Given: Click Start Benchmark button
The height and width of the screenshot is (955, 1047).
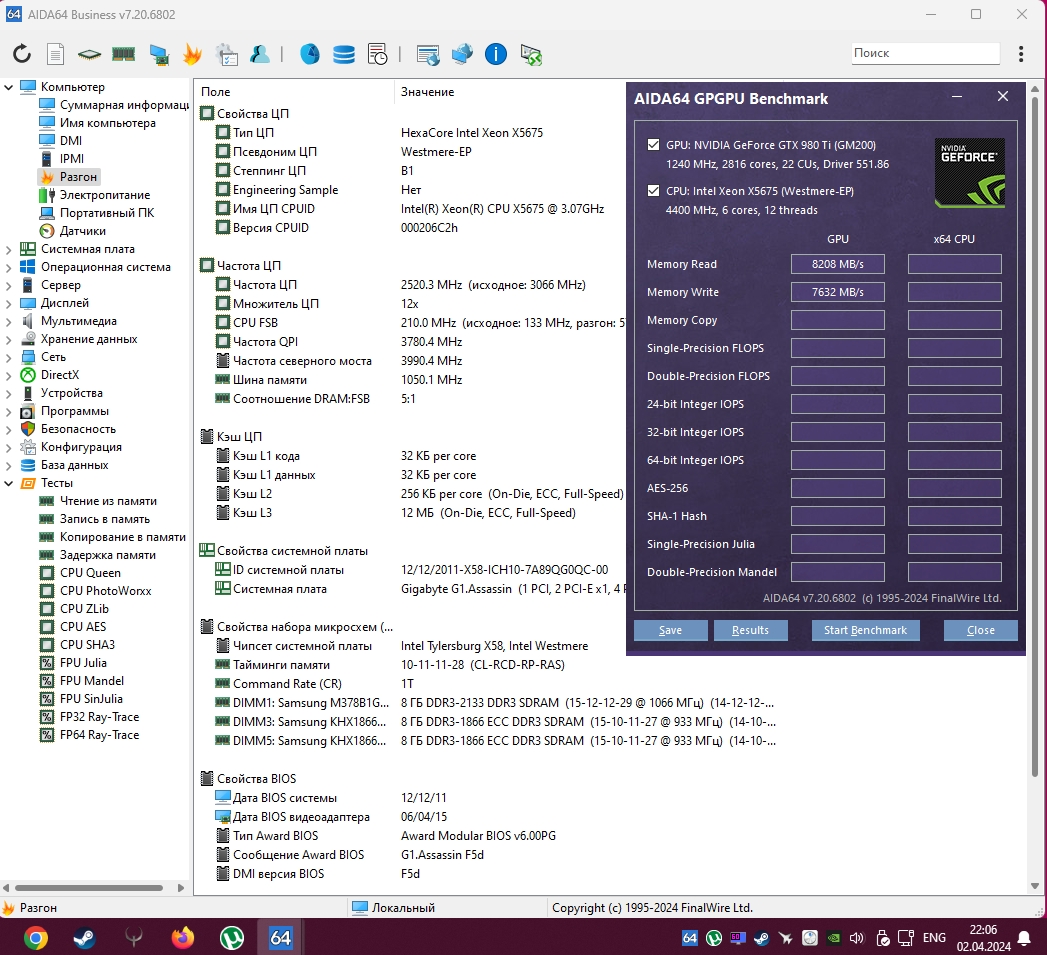Looking at the screenshot, I should 865,630.
